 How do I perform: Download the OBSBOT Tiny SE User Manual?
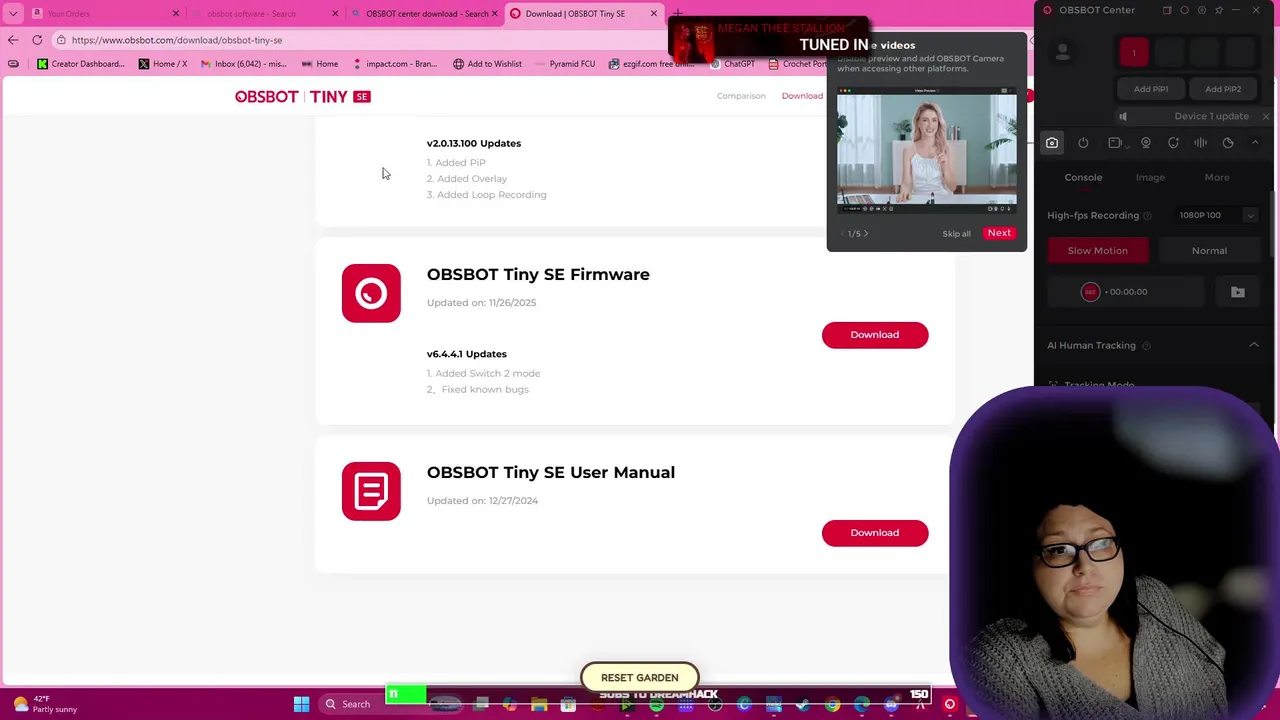point(875,533)
